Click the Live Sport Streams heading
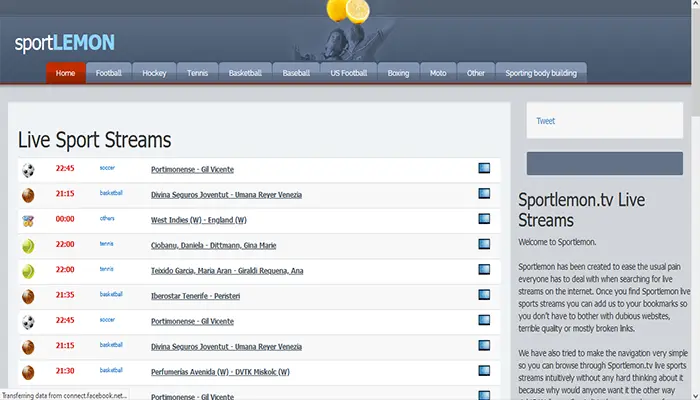The height and width of the screenshot is (400, 700). click(x=94, y=140)
